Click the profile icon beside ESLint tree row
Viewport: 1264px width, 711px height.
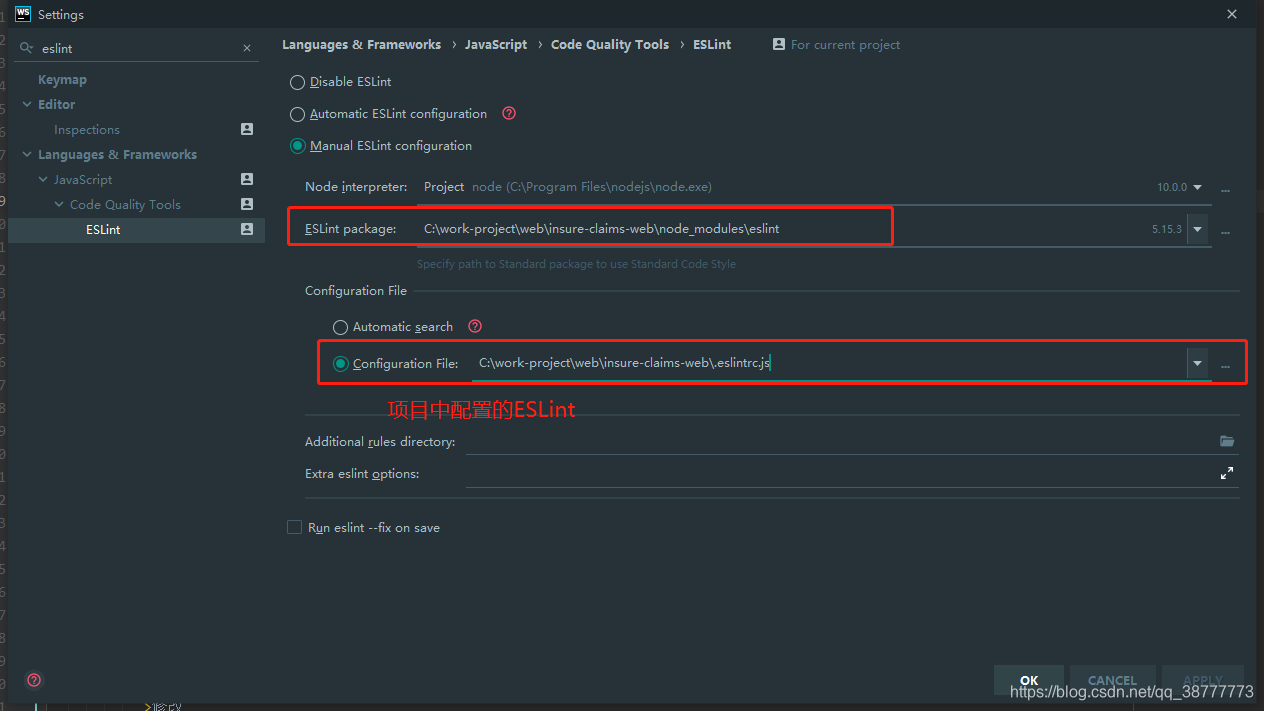(247, 229)
